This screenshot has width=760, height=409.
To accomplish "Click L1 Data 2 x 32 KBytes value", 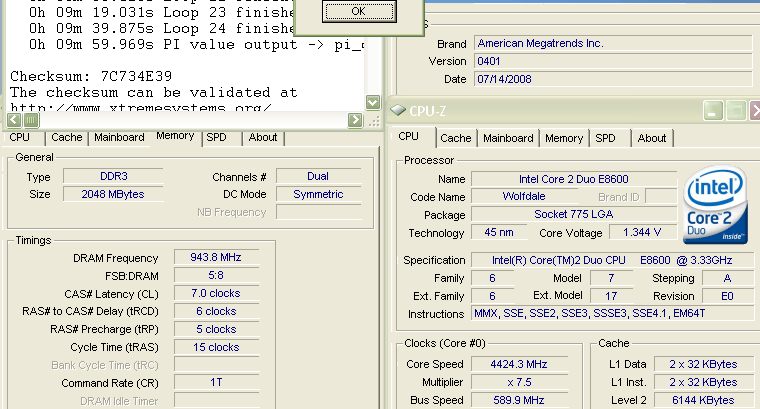I will coord(703,364).
